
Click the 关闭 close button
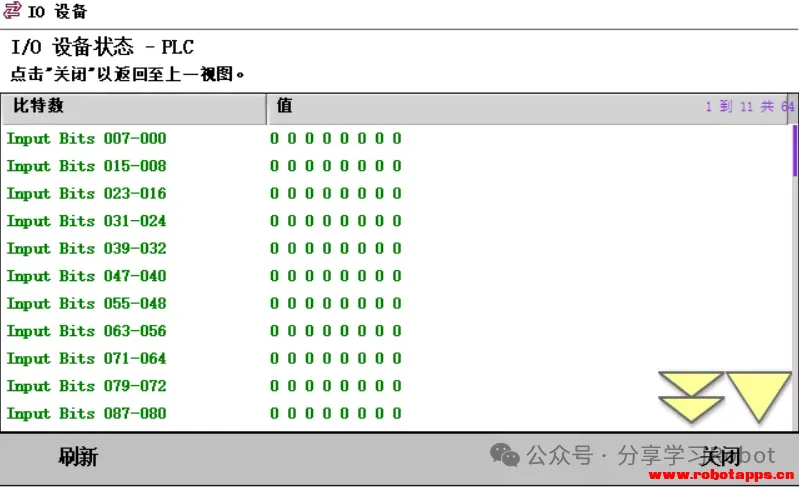coord(720,456)
